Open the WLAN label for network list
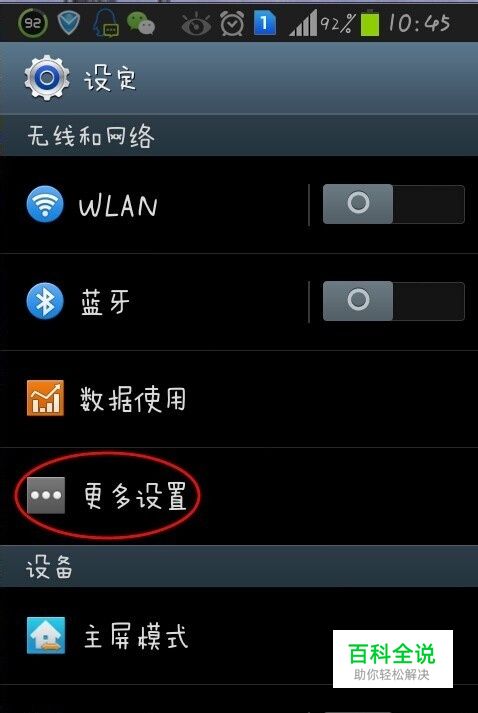 118,206
